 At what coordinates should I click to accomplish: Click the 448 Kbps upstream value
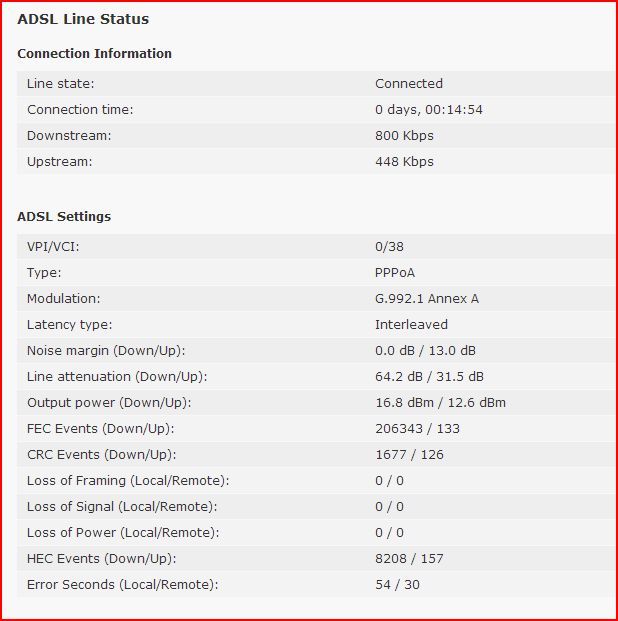pyautogui.click(x=404, y=162)
